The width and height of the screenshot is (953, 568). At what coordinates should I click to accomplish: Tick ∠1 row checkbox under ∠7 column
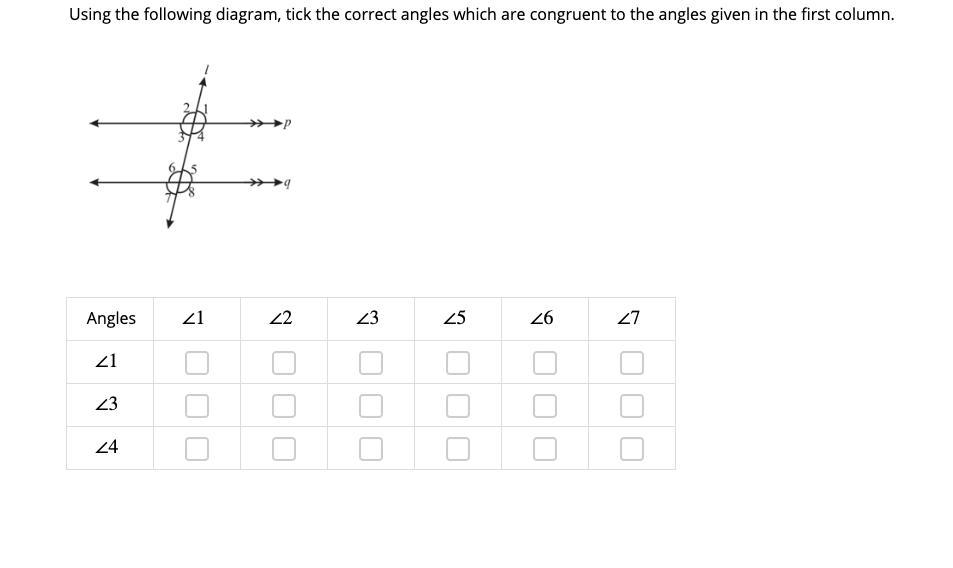tap(631, 363)
